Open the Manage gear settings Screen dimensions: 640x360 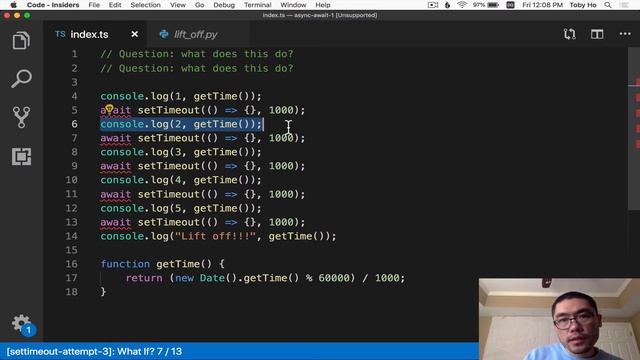click(x=21, y=324)
